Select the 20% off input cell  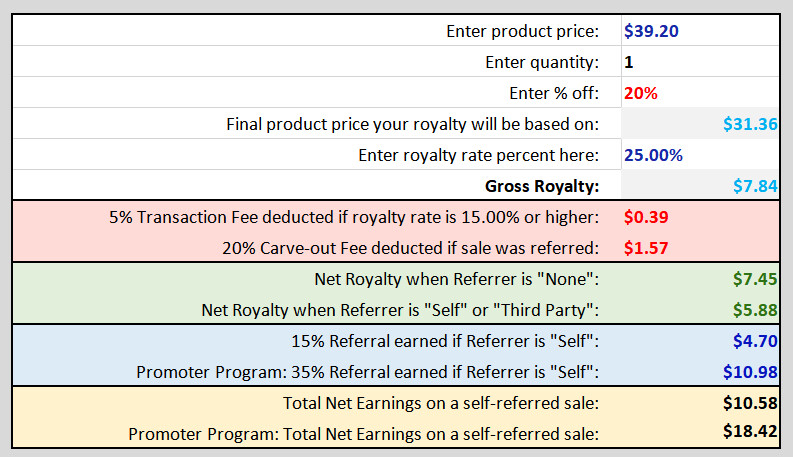click(700, 93)
